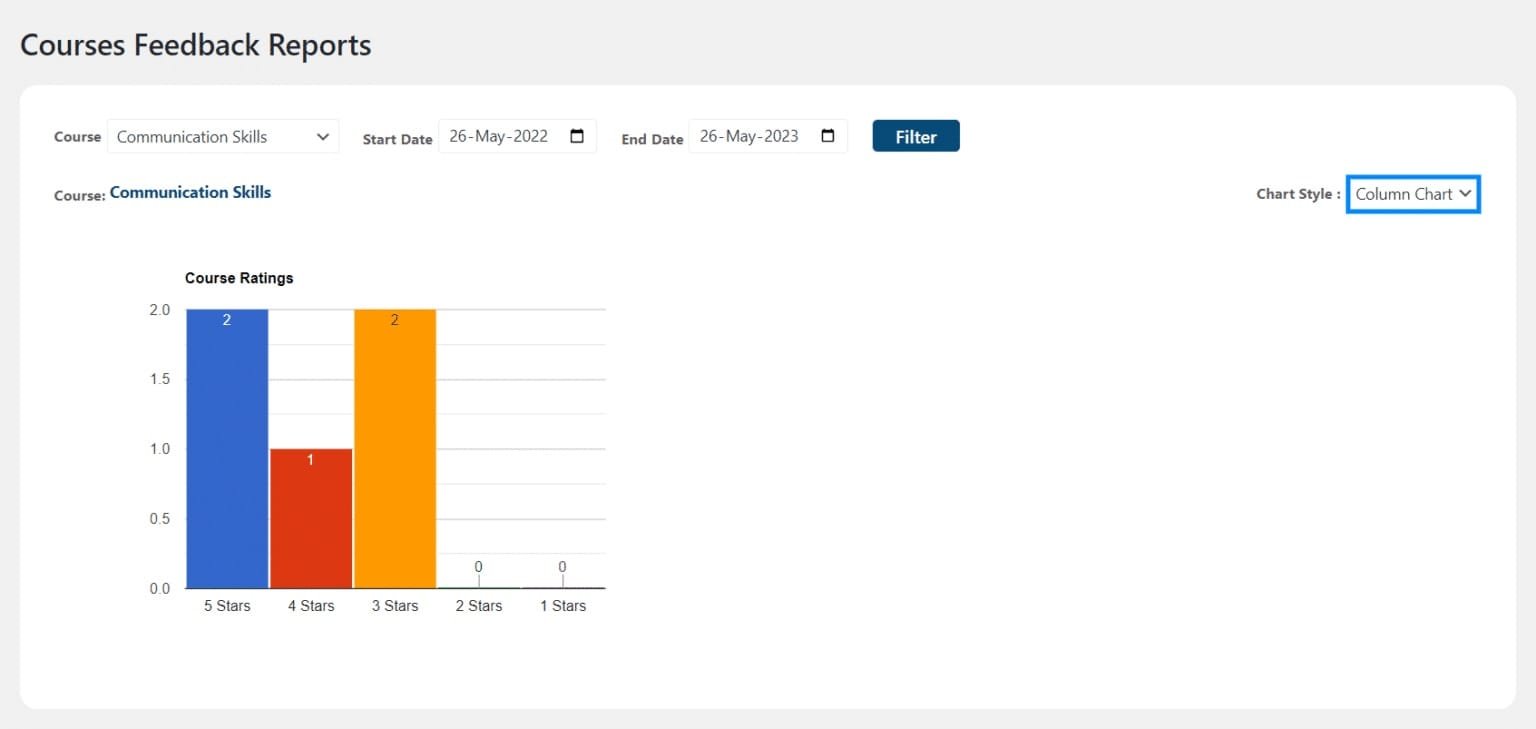Click the Start Date label

coord(397,140)
